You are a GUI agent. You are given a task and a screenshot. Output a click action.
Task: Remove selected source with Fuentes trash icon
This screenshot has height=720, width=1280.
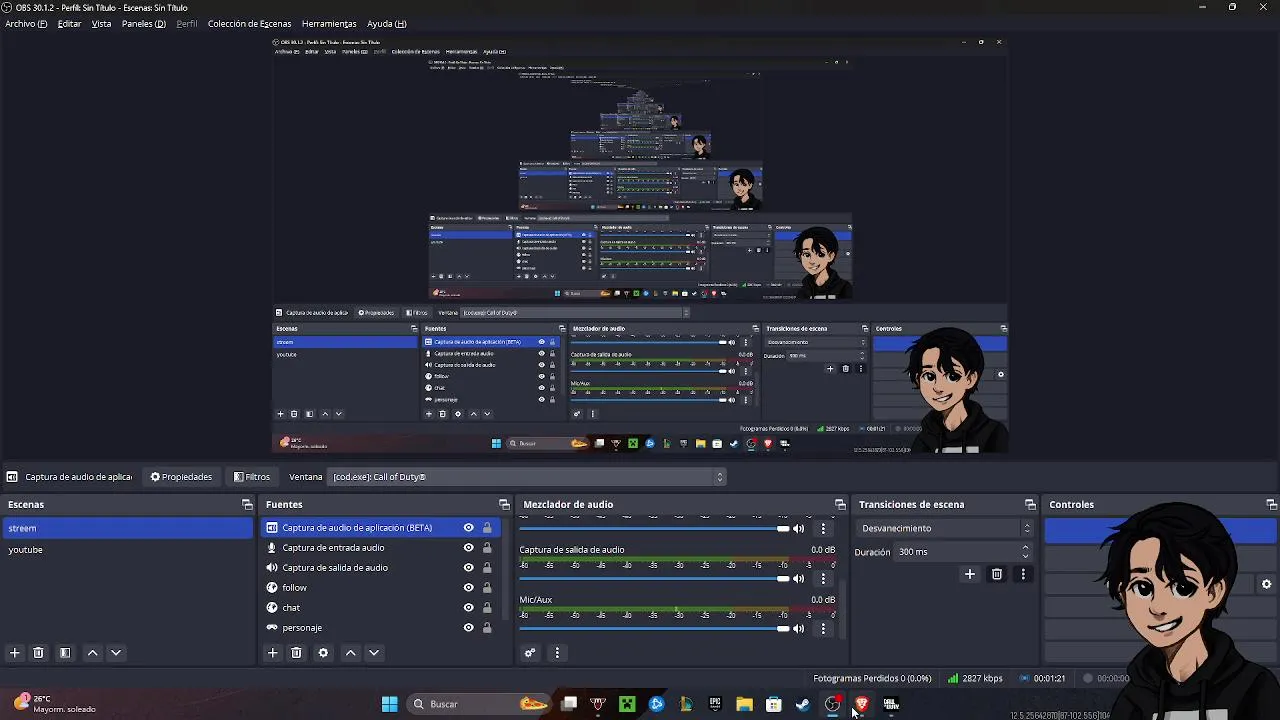(x=296, y=653)
